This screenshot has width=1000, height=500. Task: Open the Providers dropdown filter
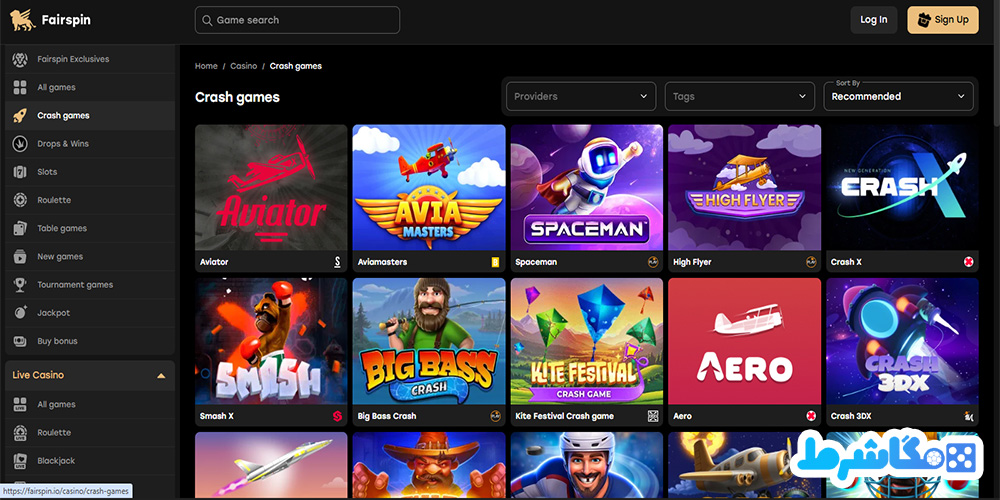[581, 96]
